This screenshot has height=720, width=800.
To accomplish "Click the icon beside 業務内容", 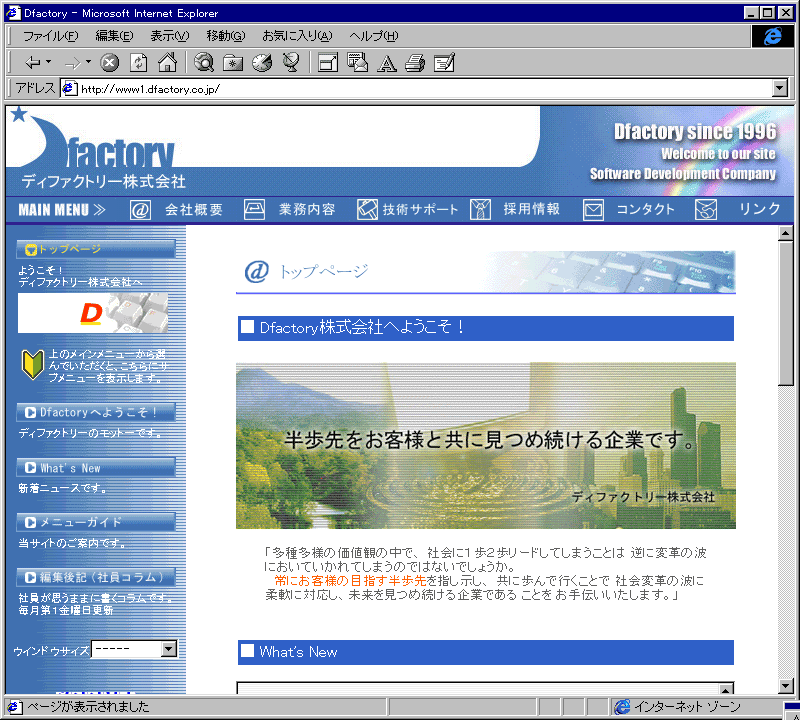I will 254,210.
